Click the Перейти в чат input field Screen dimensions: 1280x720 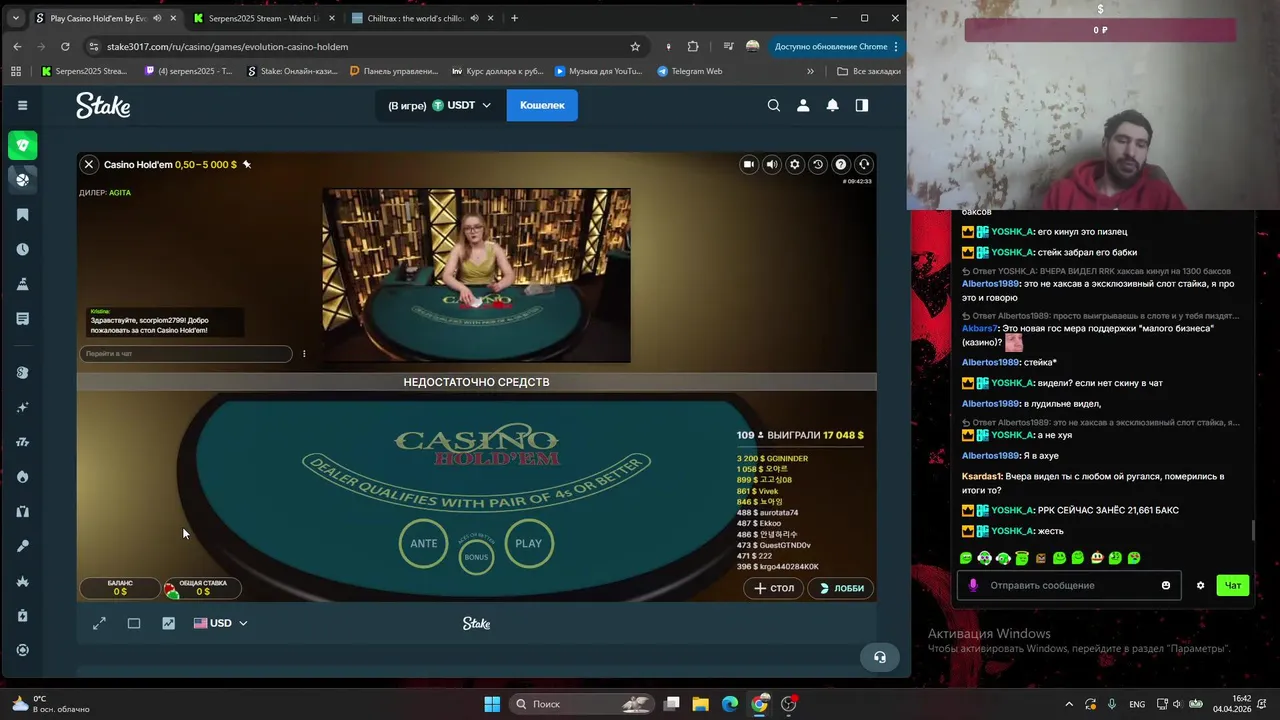point(186,353)
